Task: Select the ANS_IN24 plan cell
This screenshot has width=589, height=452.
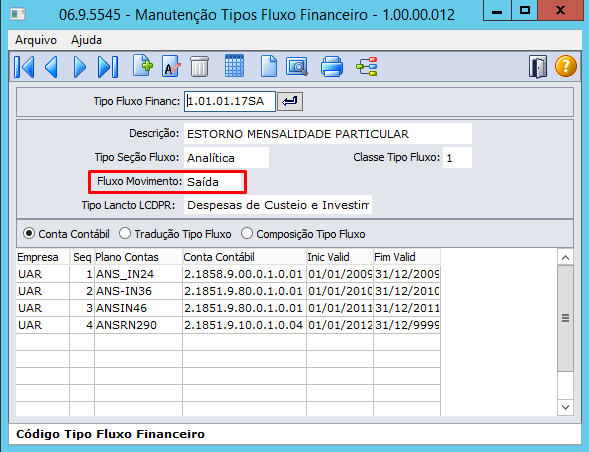Action: [x=138, y=274]
